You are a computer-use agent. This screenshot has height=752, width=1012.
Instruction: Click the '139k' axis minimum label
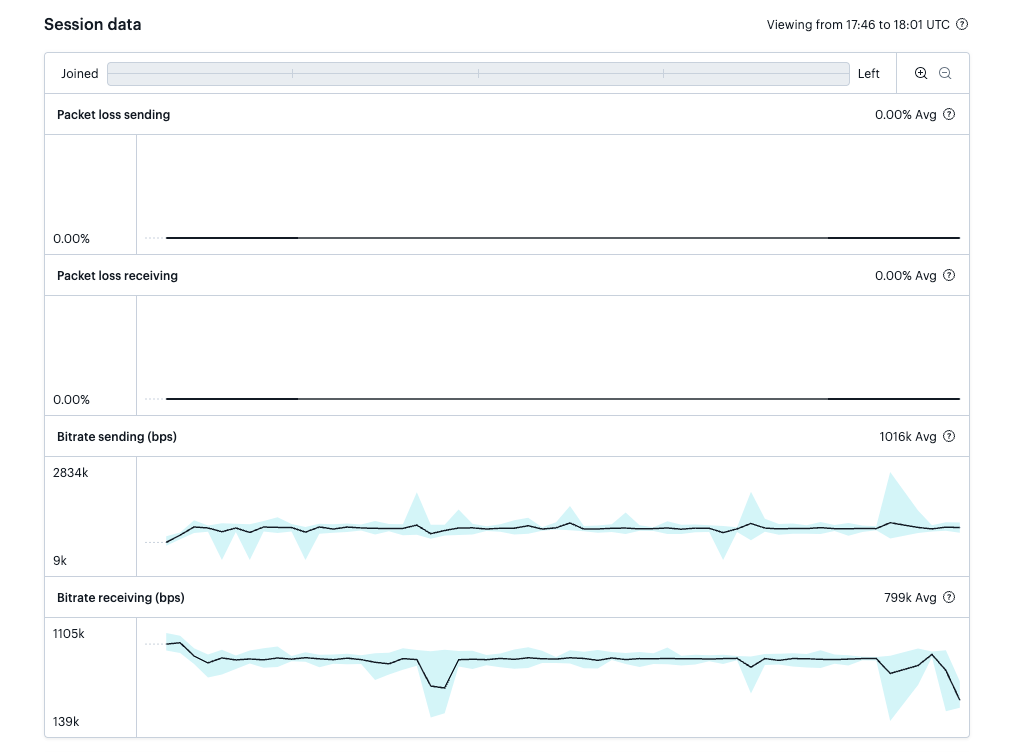pos(66,722)
